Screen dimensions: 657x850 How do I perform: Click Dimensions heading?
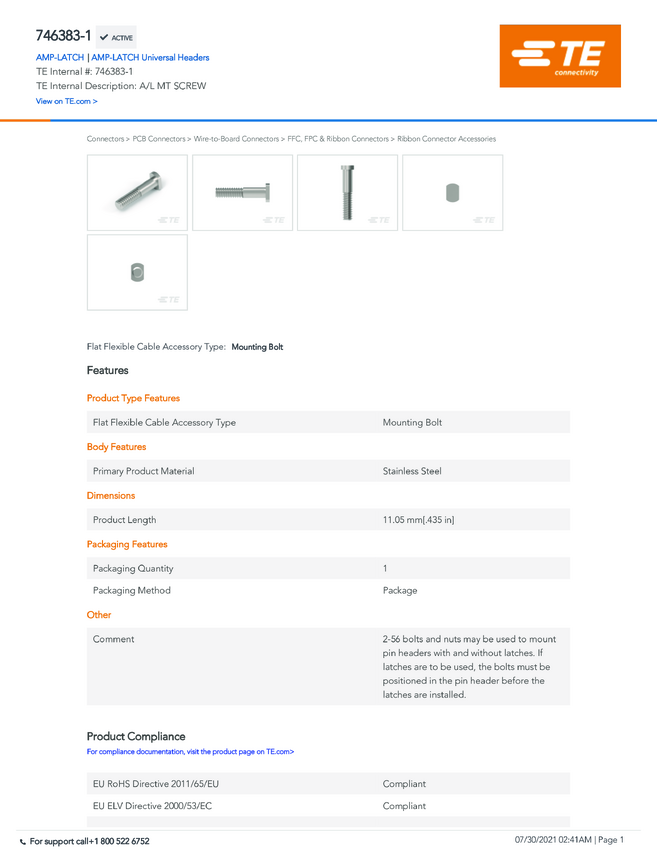tap(111, 495)
